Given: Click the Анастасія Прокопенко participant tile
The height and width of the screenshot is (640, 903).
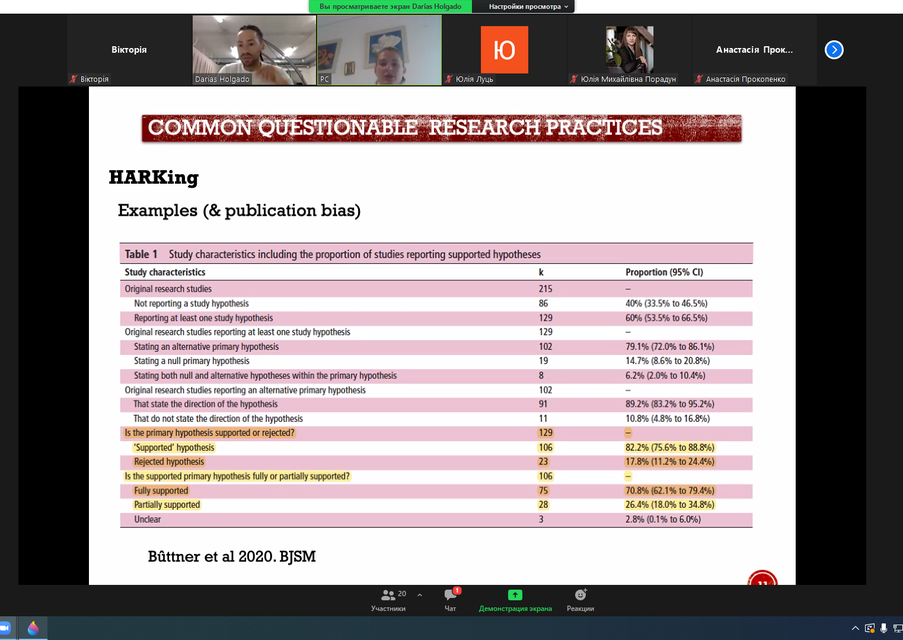Looking at the screenshot, I should tap(754, 49).
